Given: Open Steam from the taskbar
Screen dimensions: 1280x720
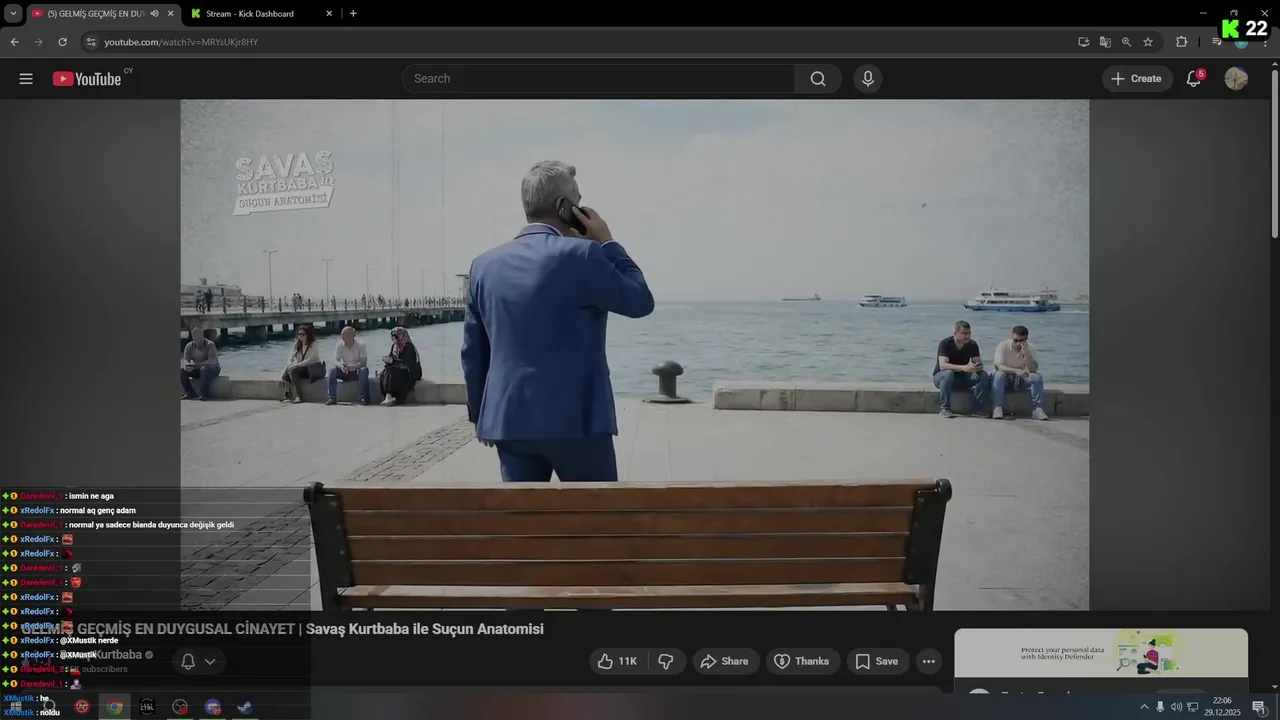Looking at the screenshot, I should (x=244, y=707).
